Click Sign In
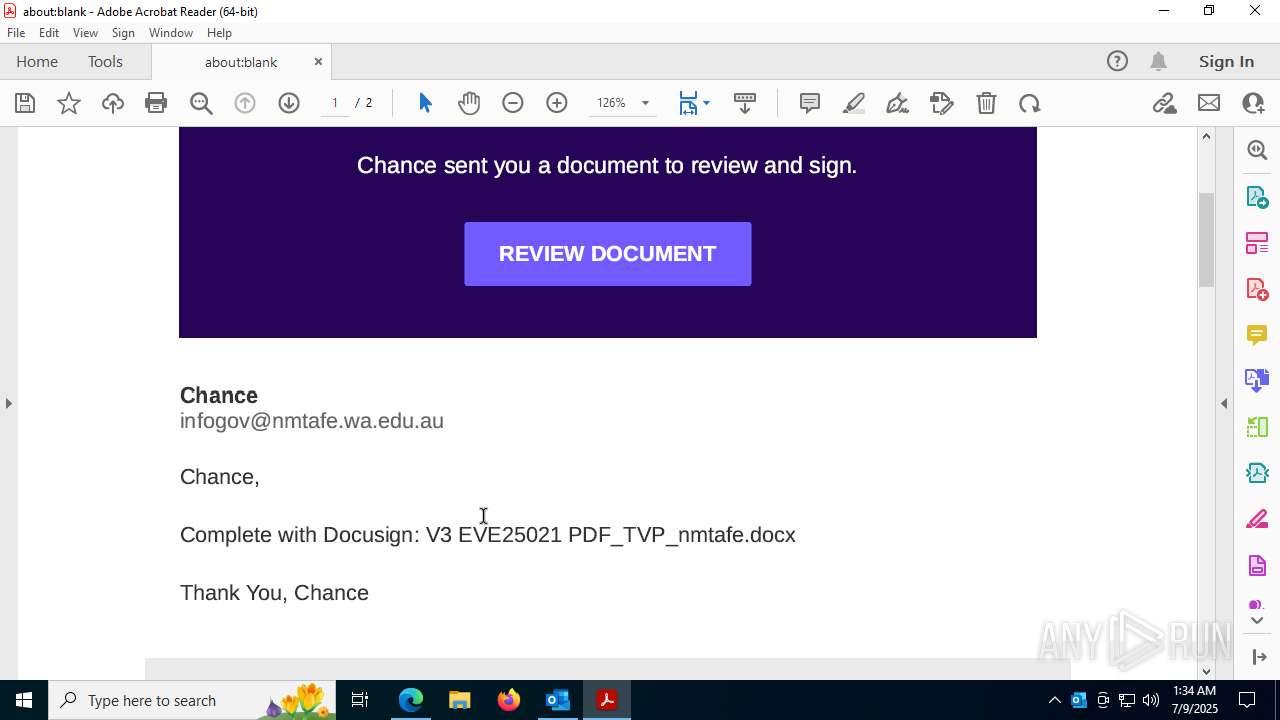The height and width of the screenshot is (720, 1280). pyautogui.click(x=1226, y=62)
